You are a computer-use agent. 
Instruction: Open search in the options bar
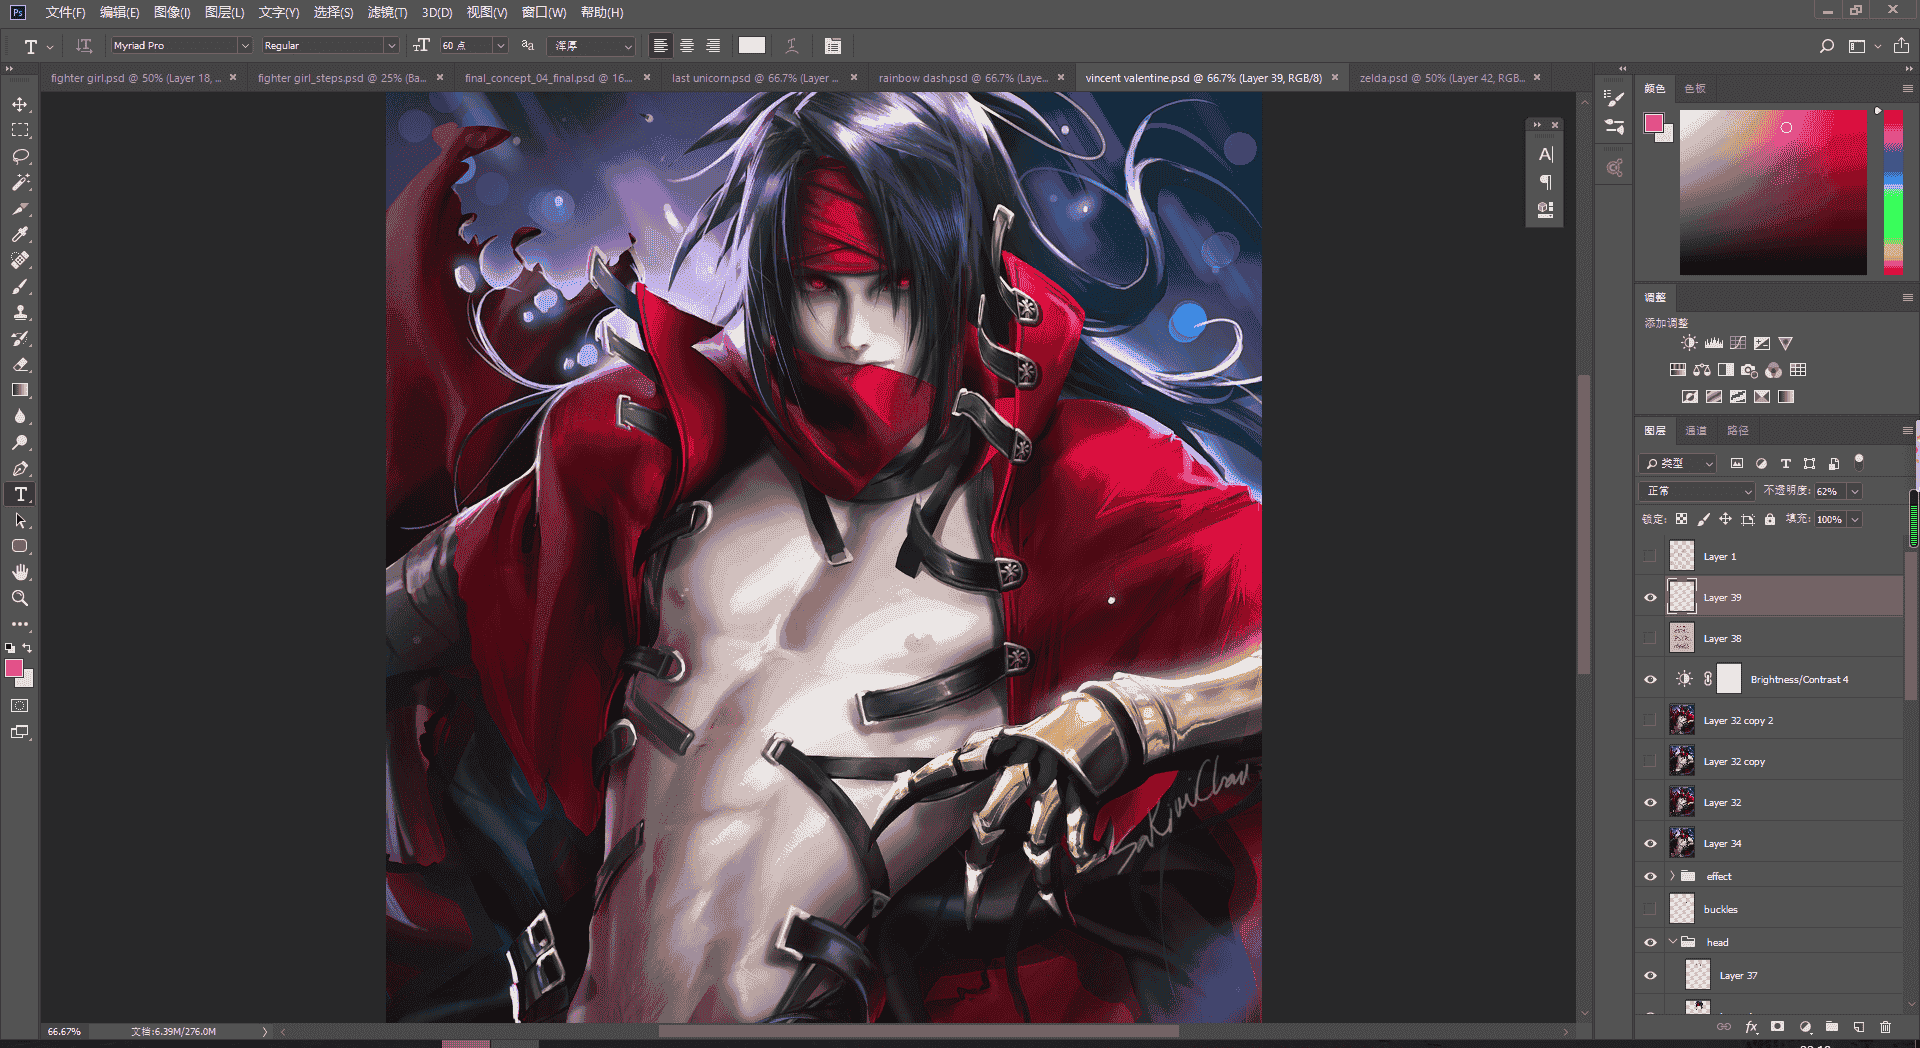pos(1827,46)
